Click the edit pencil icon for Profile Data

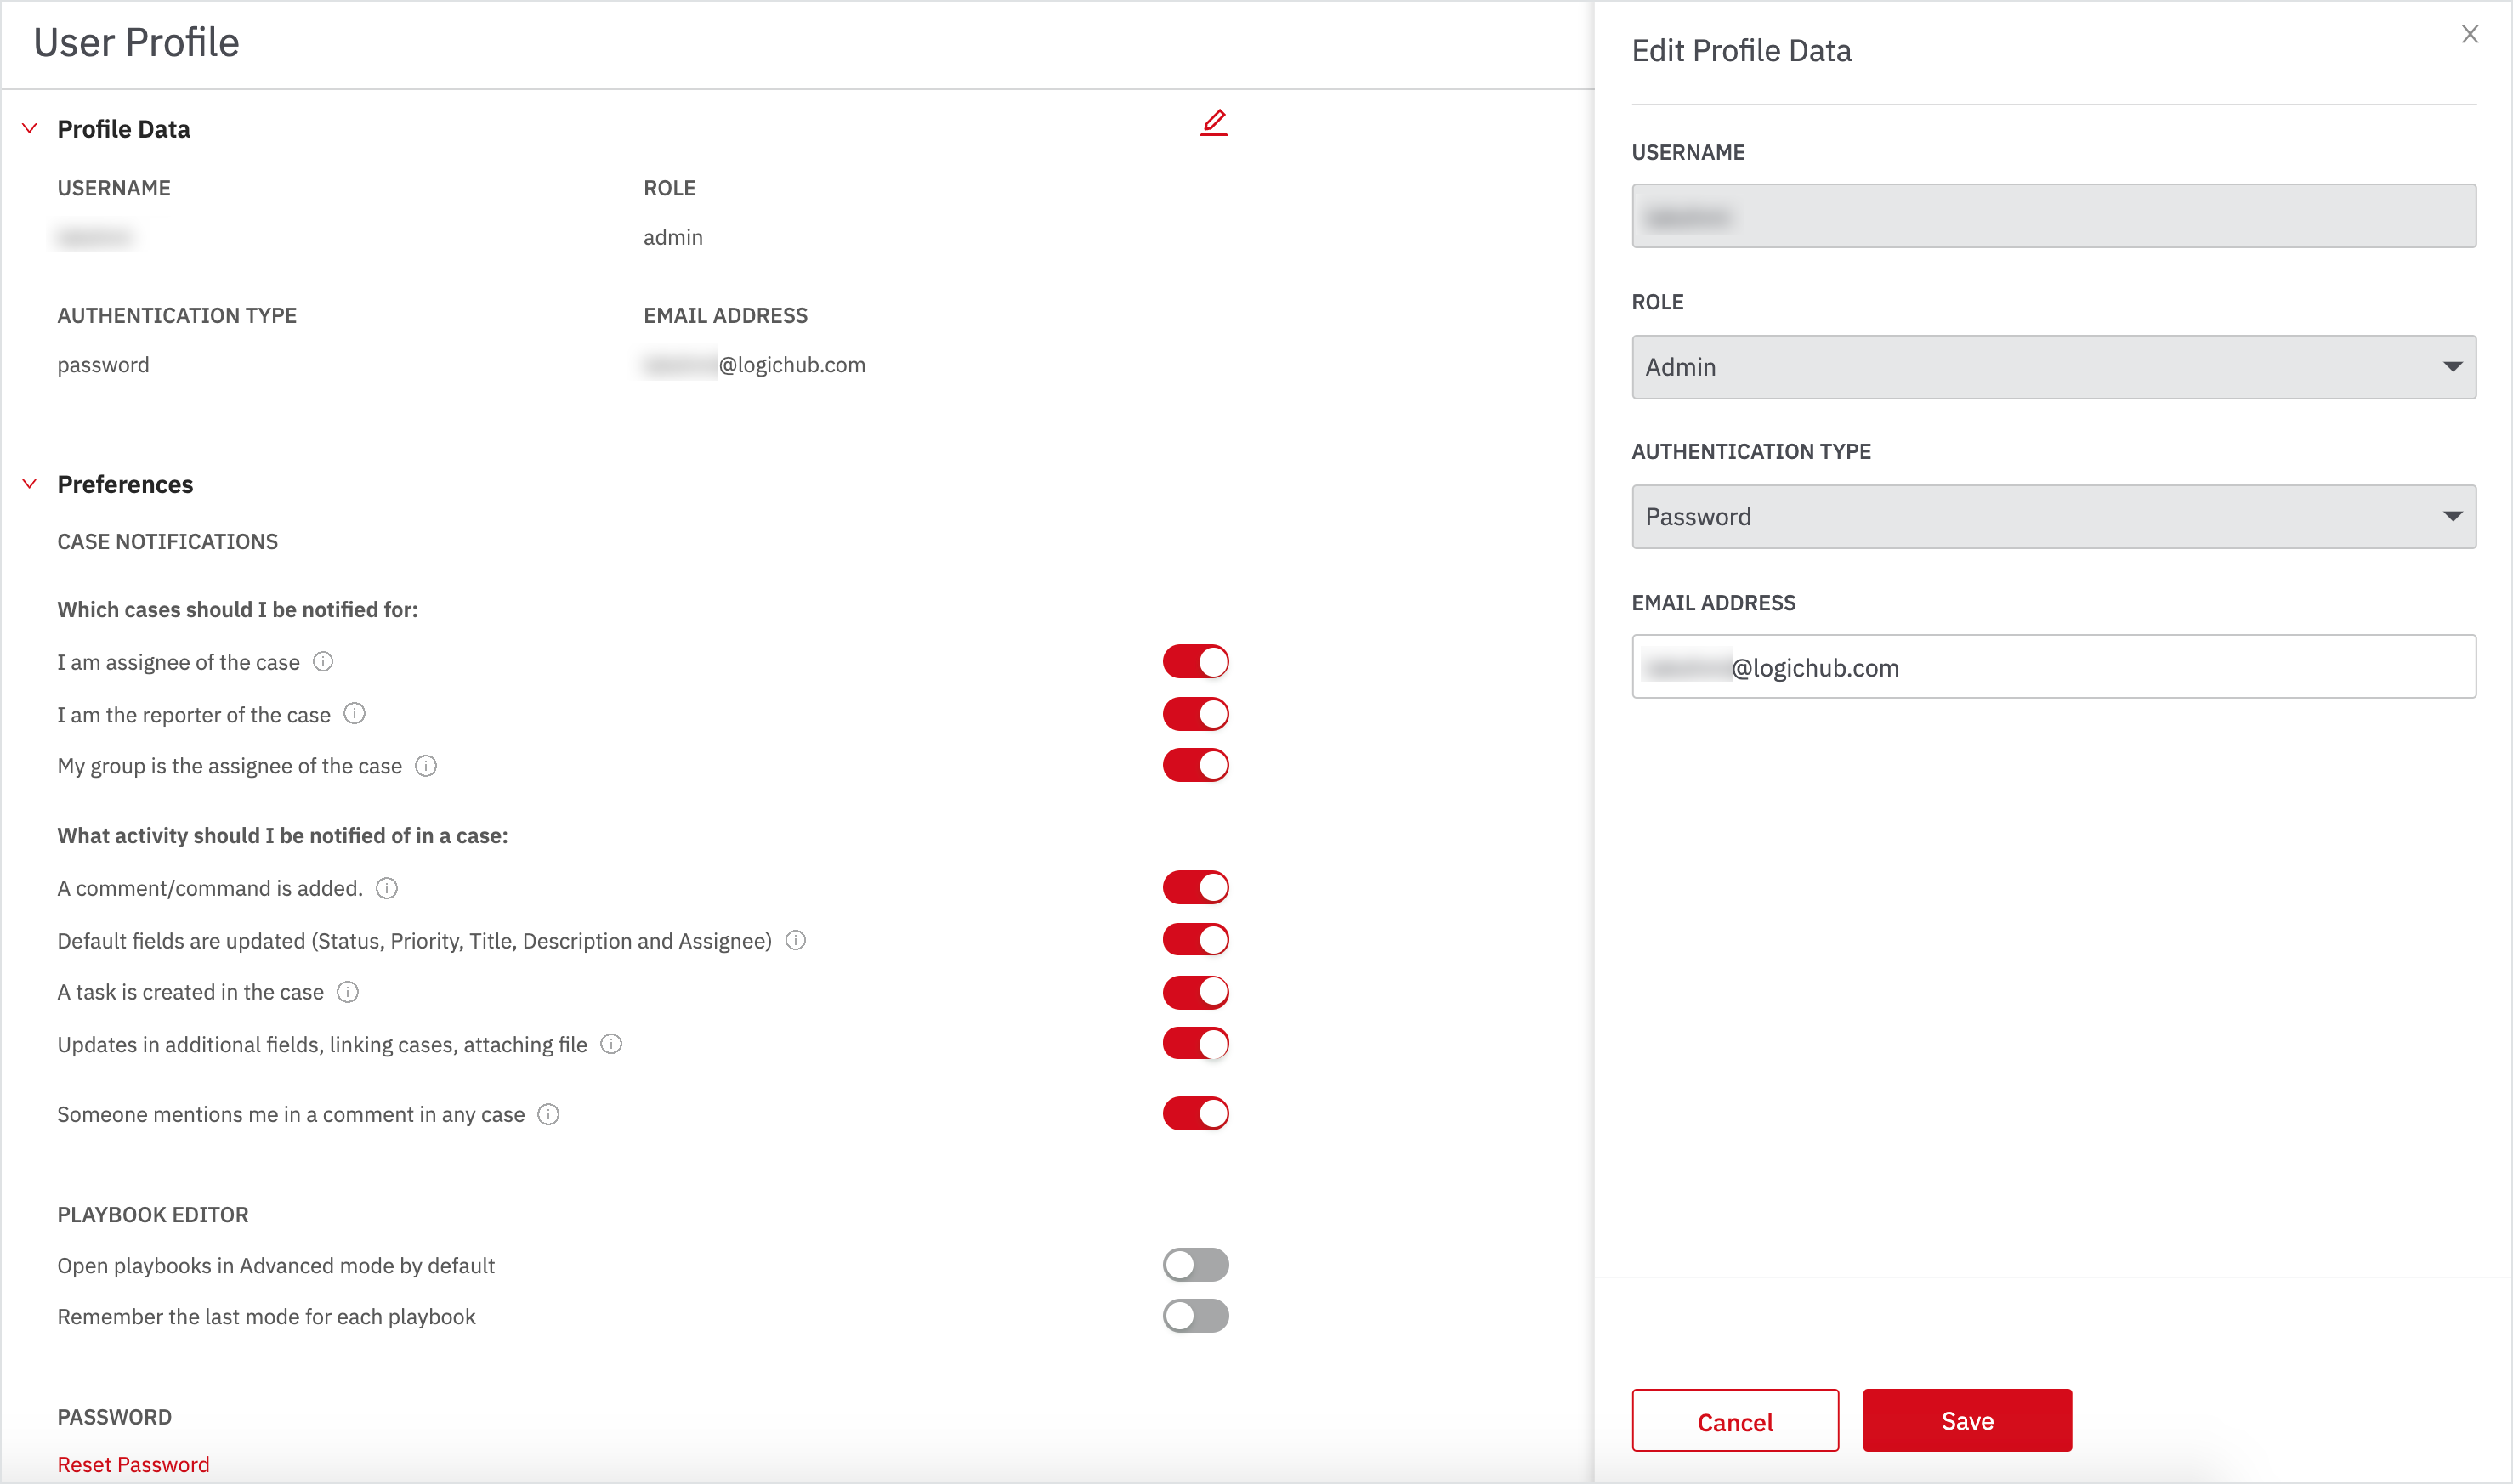pyautogui.click(x=1213, y=123)
